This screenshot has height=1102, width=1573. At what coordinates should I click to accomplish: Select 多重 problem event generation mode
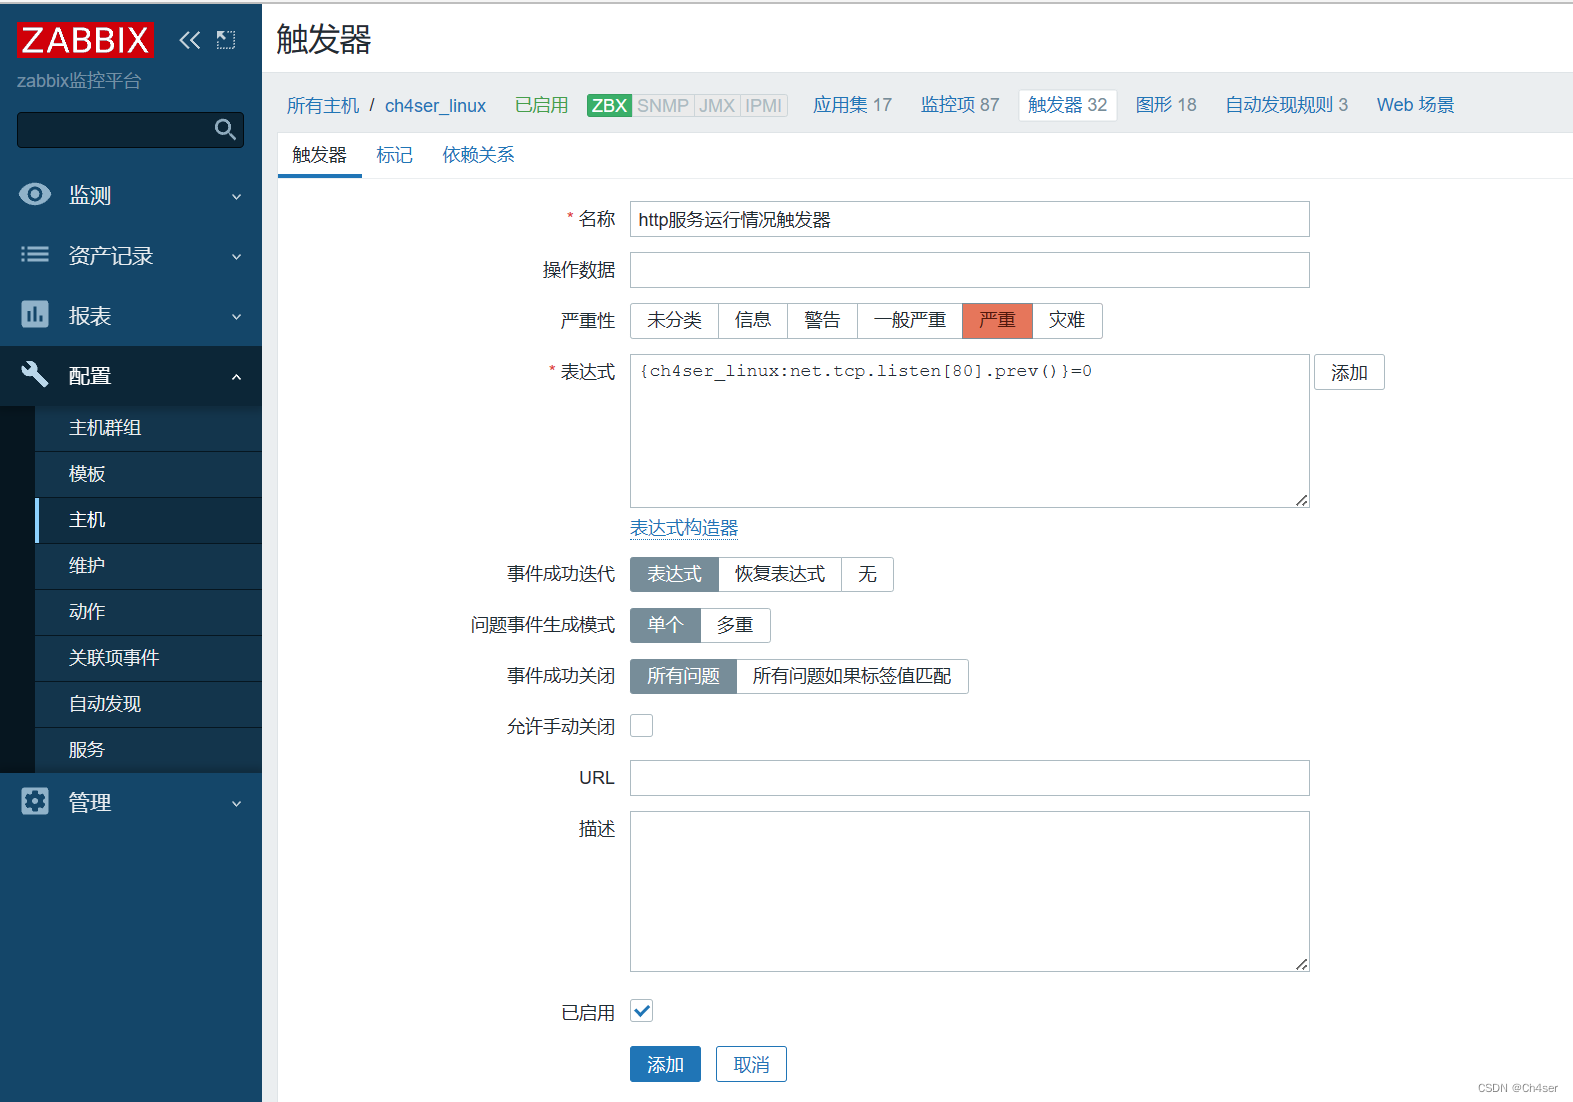coord(735,625)
